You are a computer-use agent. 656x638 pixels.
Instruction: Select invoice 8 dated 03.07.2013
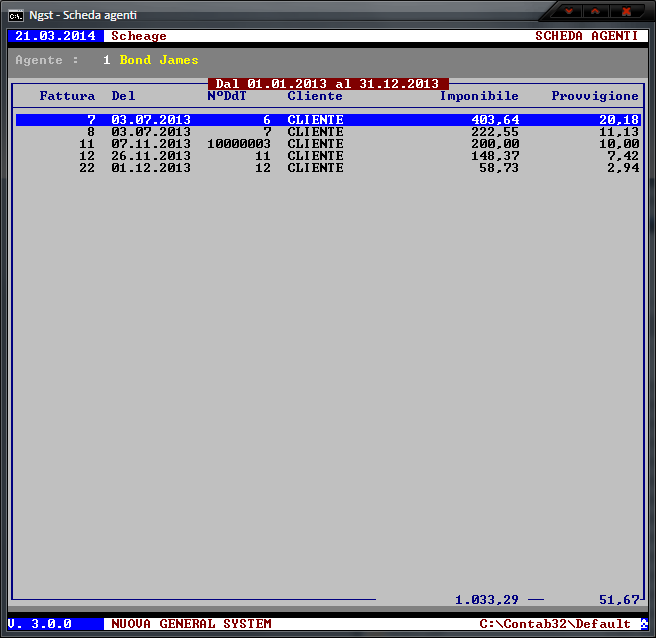coord(327,132)
